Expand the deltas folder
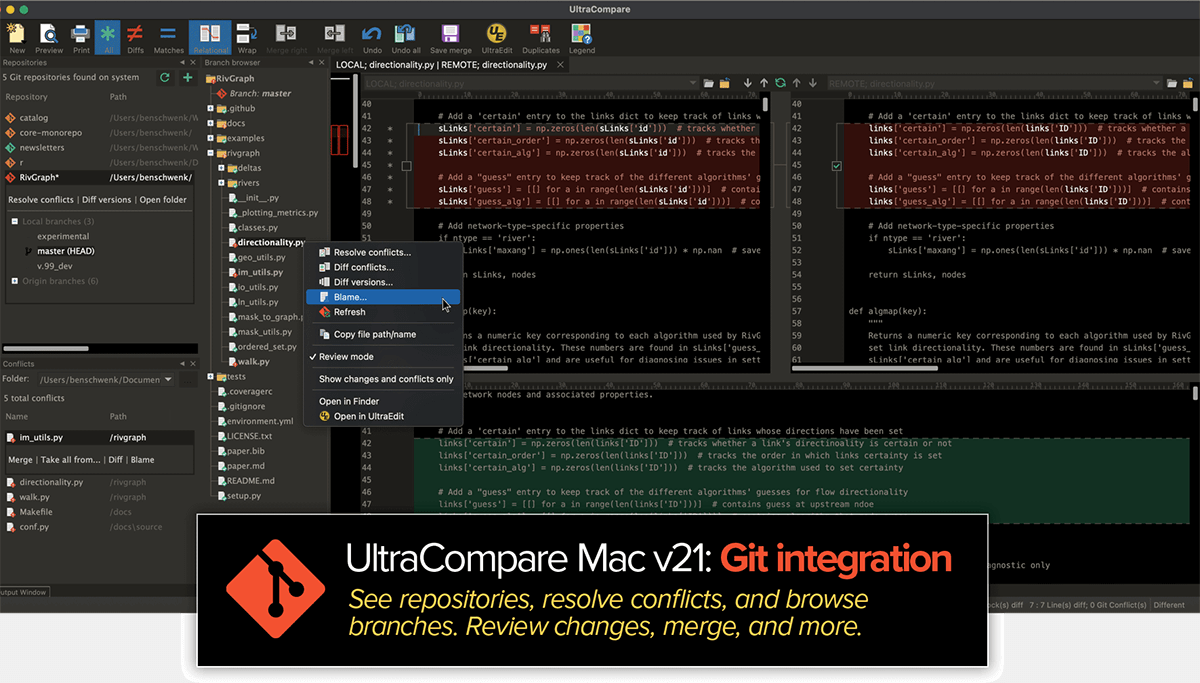The width and height of the screenshot is (1200, 683). [x=220, y=168]
